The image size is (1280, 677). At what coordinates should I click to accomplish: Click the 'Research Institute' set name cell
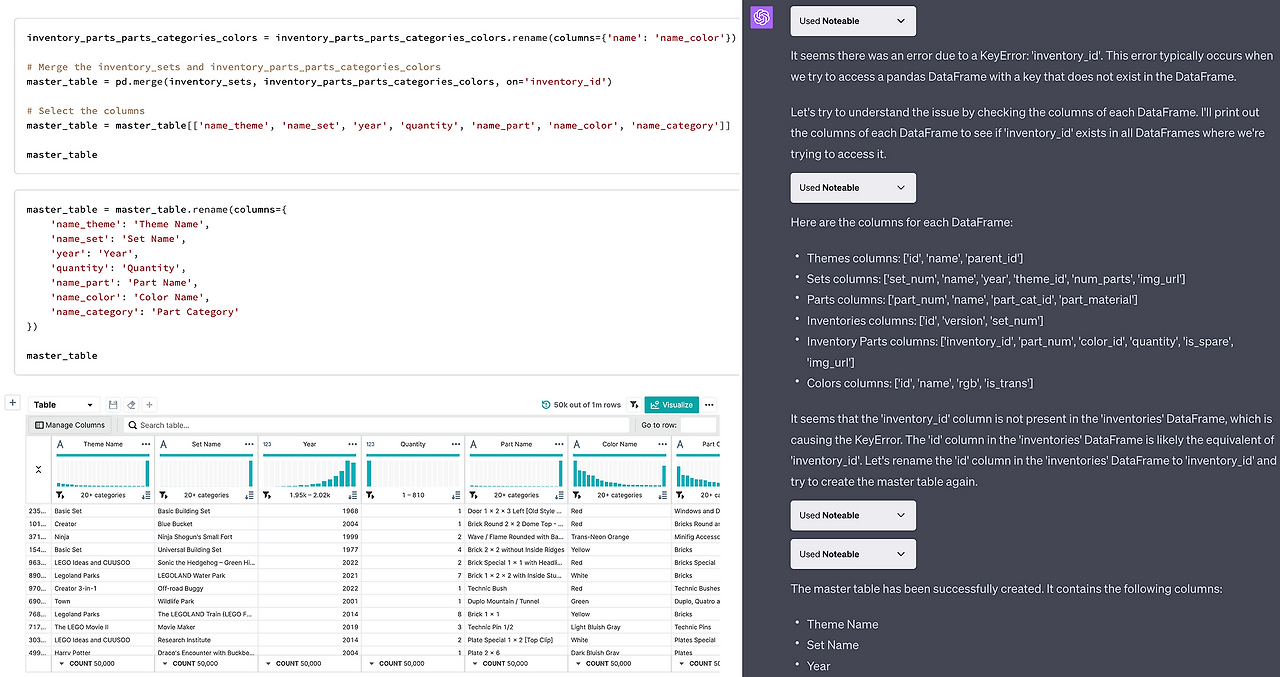click(206, 640)
